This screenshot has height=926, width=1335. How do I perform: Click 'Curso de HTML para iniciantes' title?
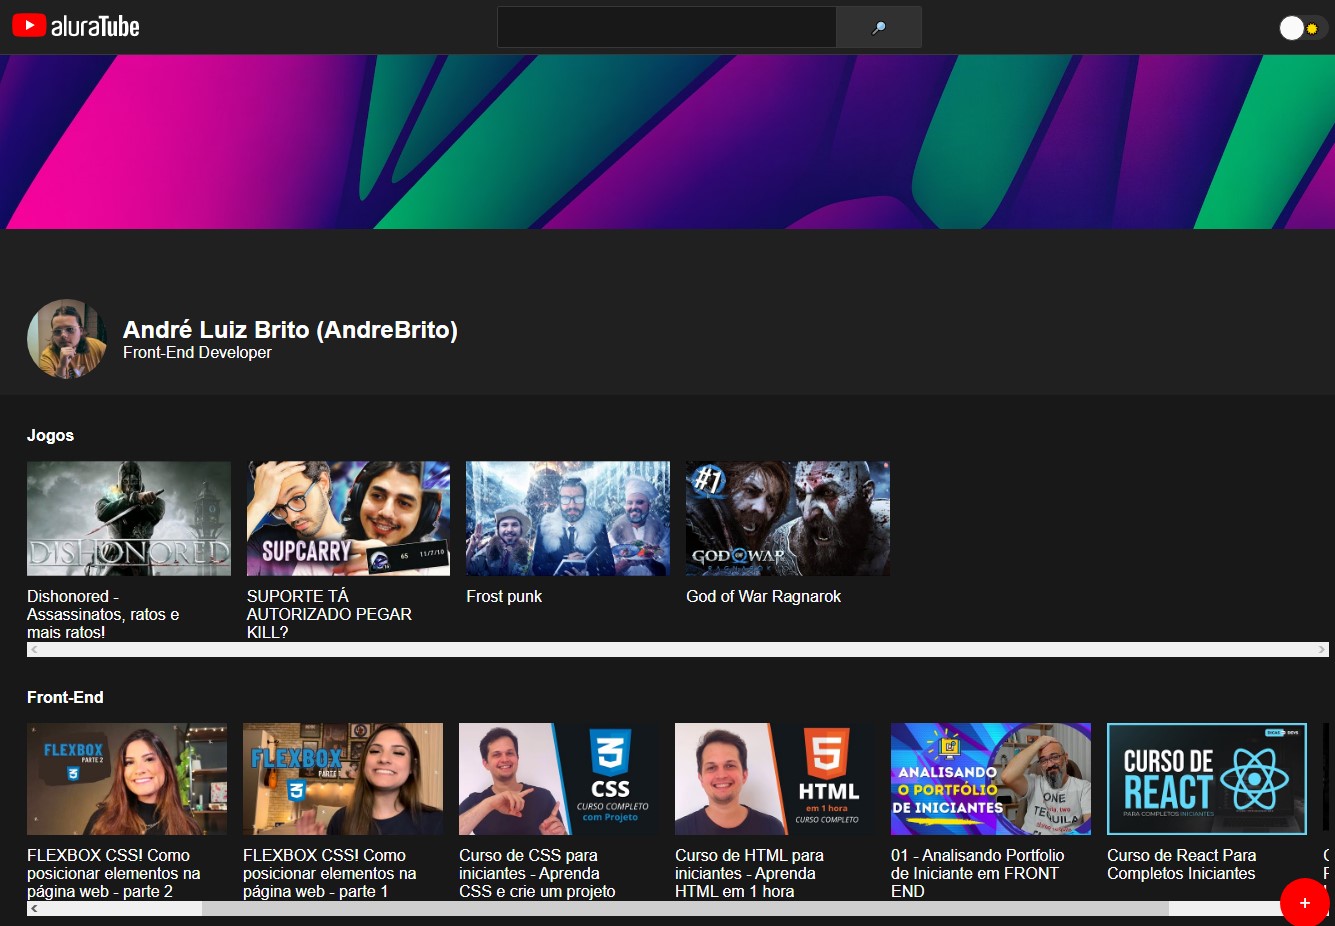click(749, 873)
